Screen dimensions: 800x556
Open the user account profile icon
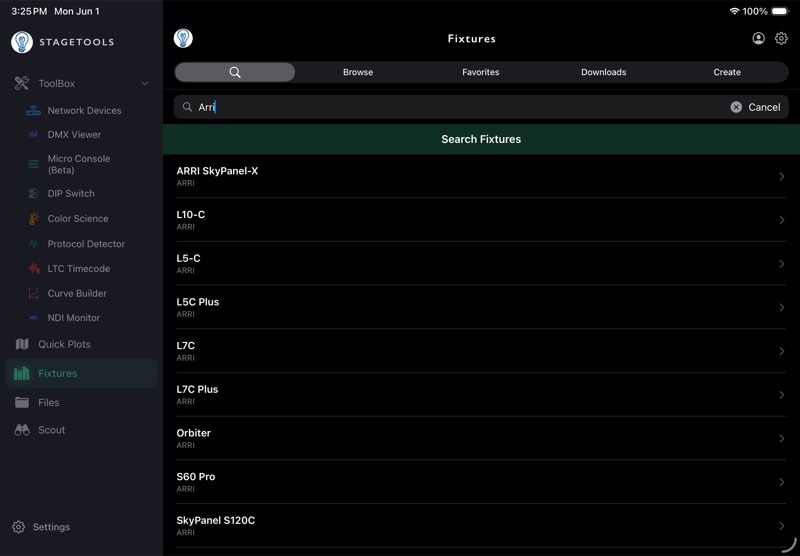(x=759, y=38)
